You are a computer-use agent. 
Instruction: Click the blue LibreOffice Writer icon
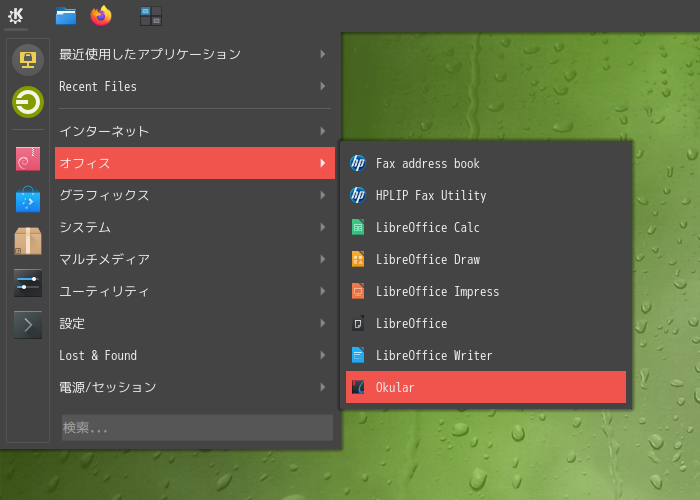point(358,355)
